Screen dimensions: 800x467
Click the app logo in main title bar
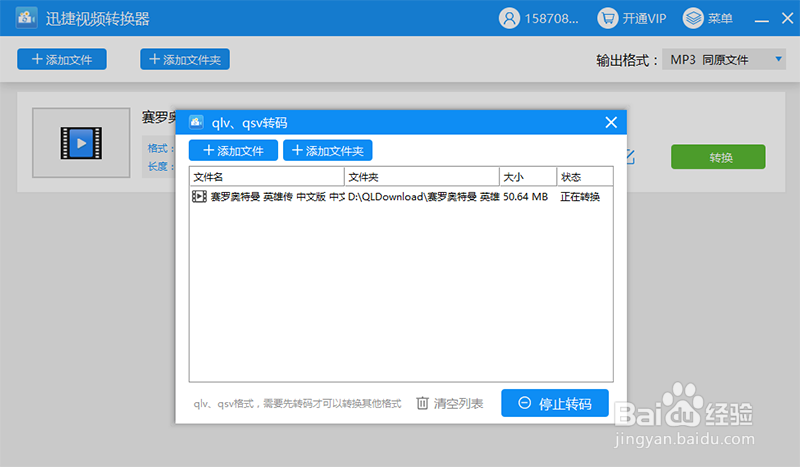(26, 18)
